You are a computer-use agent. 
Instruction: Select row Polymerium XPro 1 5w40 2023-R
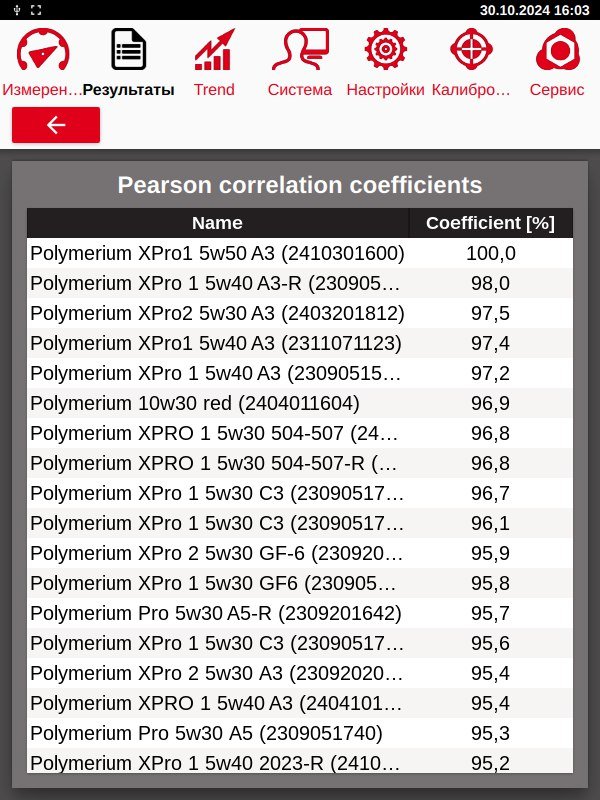click(300, 761)
